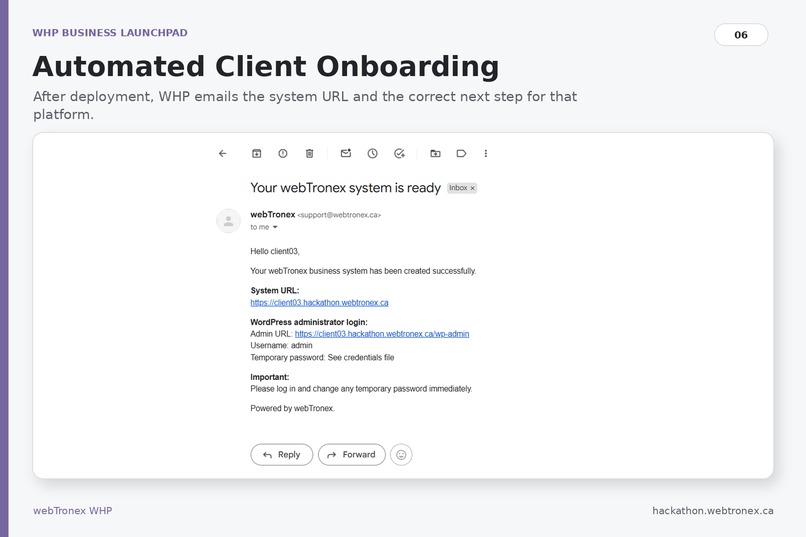806x537 pixels.
Task: Delete the email with the trash icon
Action: coord(309,153)
